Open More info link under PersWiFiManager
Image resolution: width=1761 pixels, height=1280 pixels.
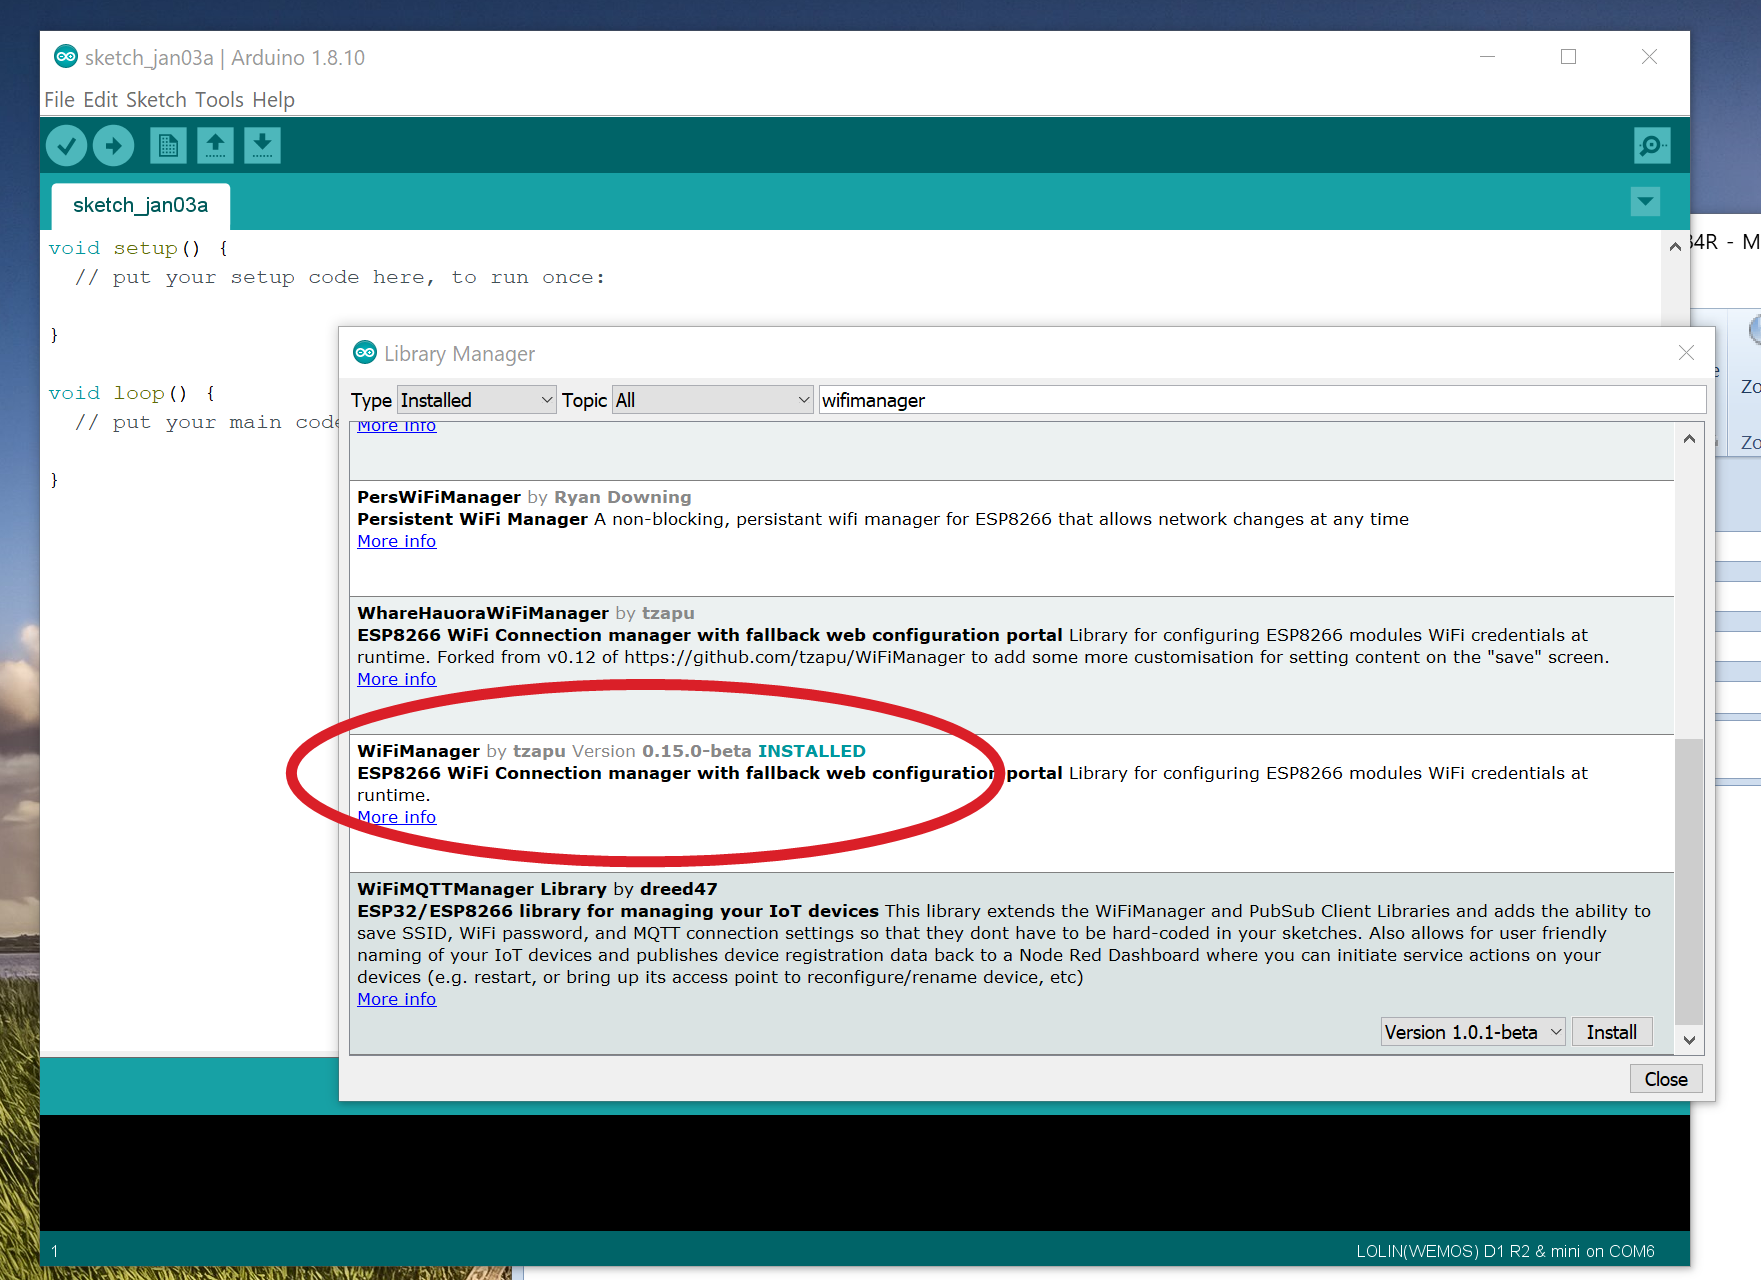(397, 541)
